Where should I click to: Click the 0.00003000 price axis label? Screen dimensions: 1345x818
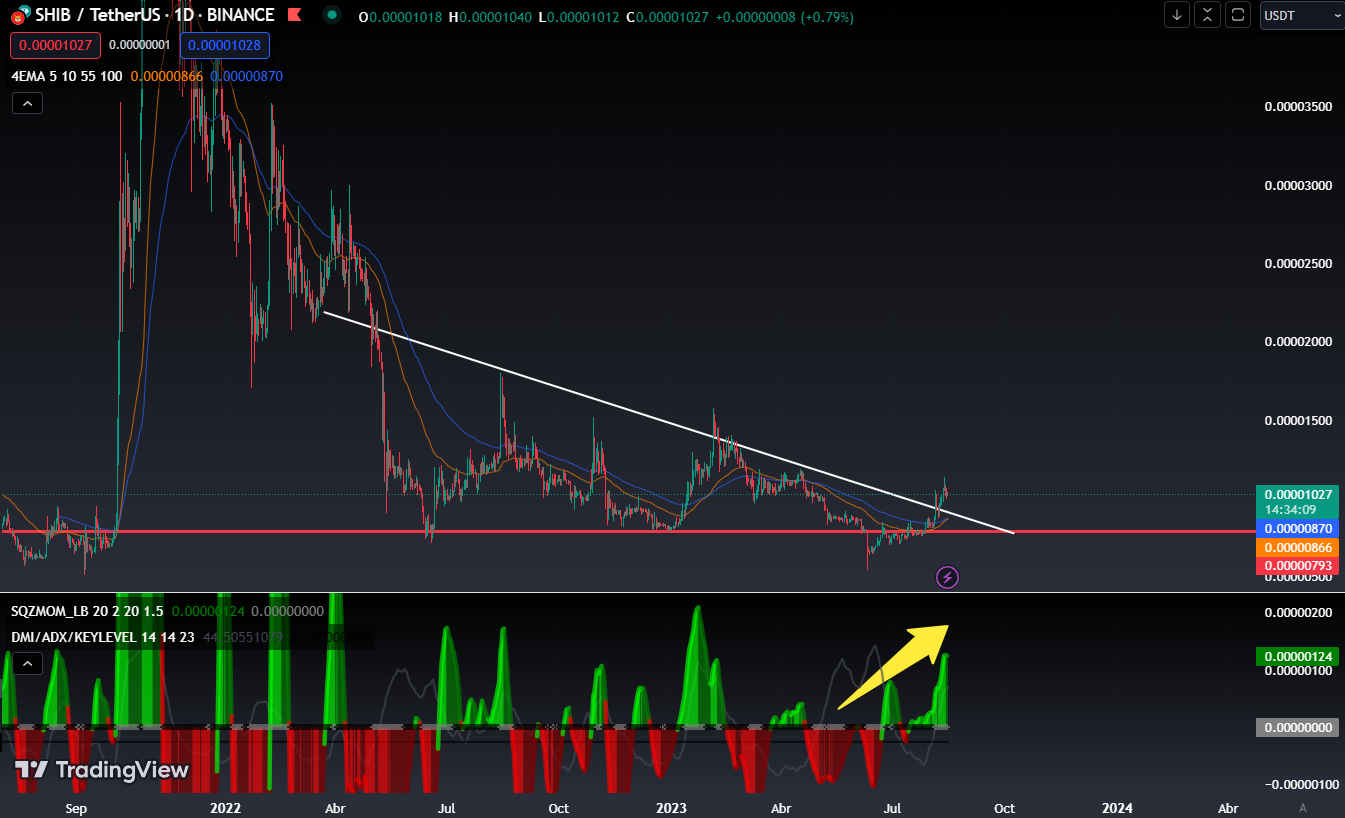pyautogui.click(x=1299, y=185)
